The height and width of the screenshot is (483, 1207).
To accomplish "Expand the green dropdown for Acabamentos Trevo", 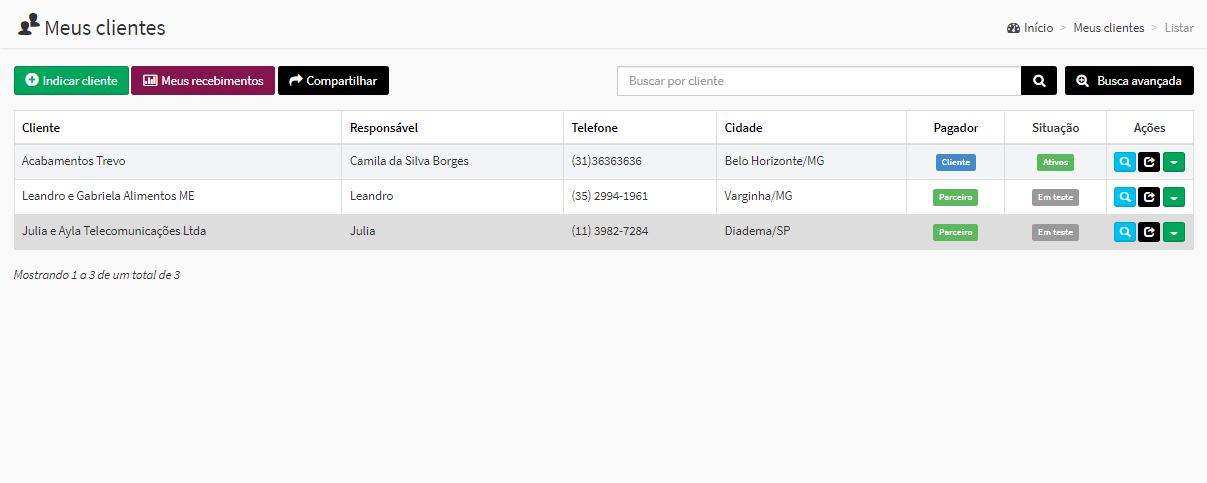I will [1174, 162].
